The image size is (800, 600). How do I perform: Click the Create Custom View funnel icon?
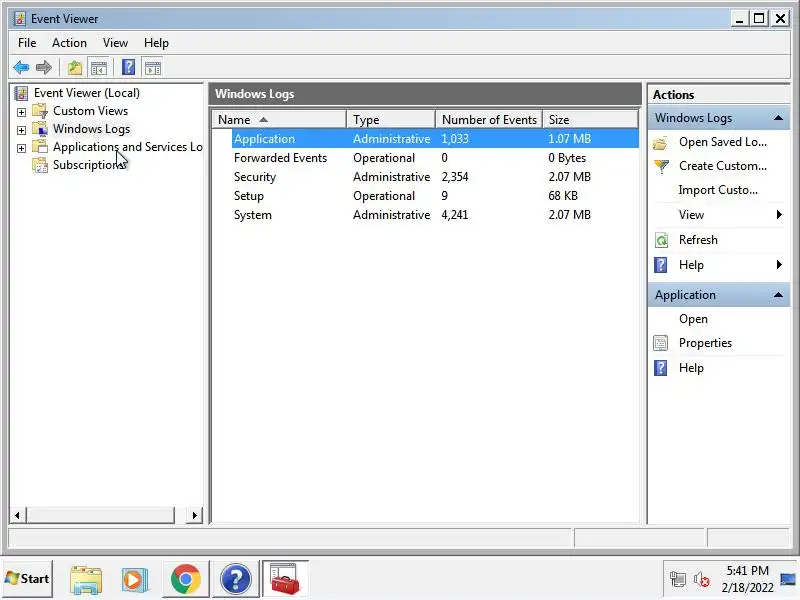click(x=661, y=166)
